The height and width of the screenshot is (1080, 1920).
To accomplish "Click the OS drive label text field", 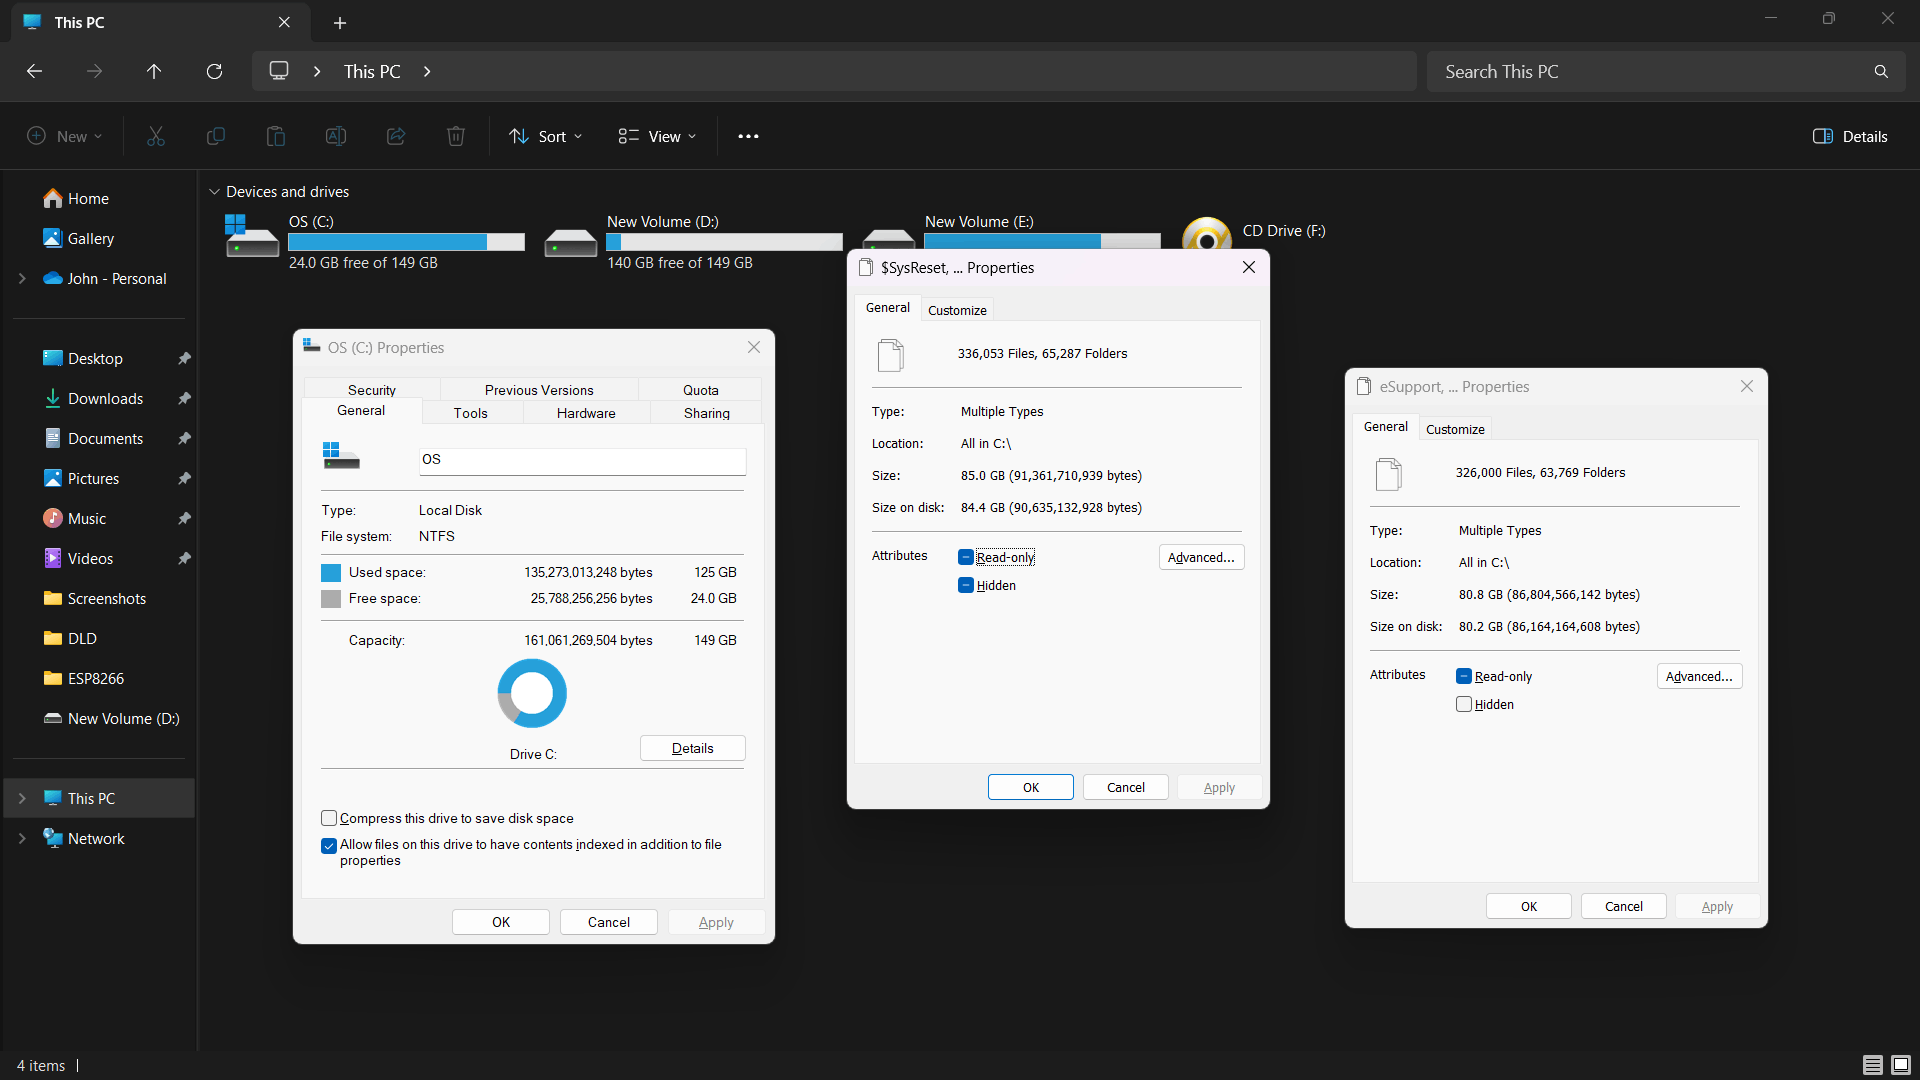I will [x=582, y=460].
